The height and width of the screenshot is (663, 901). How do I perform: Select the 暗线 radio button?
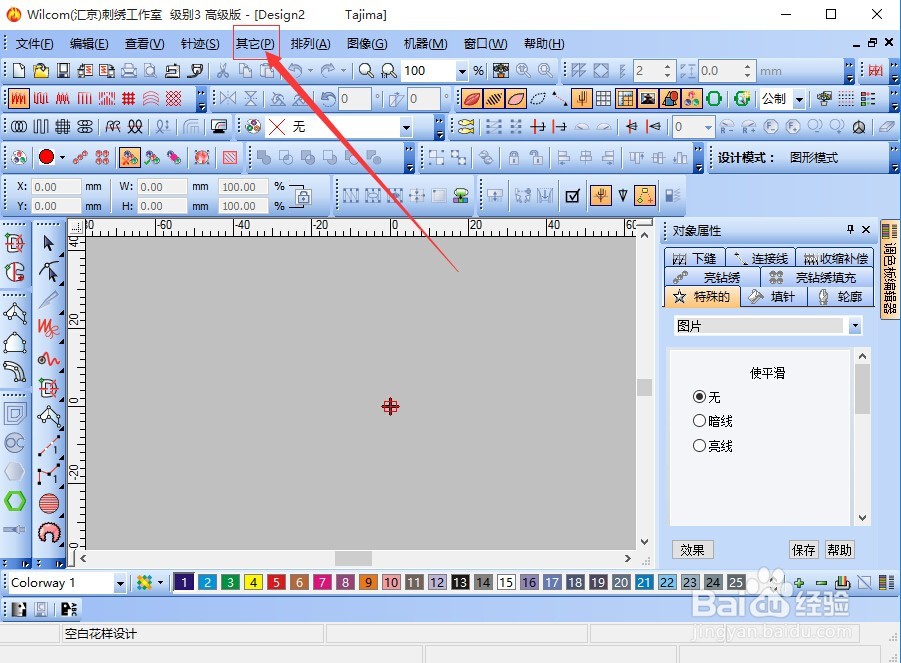(x=699, y=421)
